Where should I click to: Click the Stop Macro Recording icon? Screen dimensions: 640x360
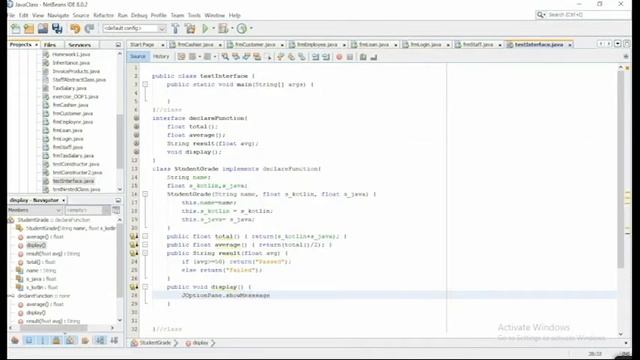tap(350, 57)
